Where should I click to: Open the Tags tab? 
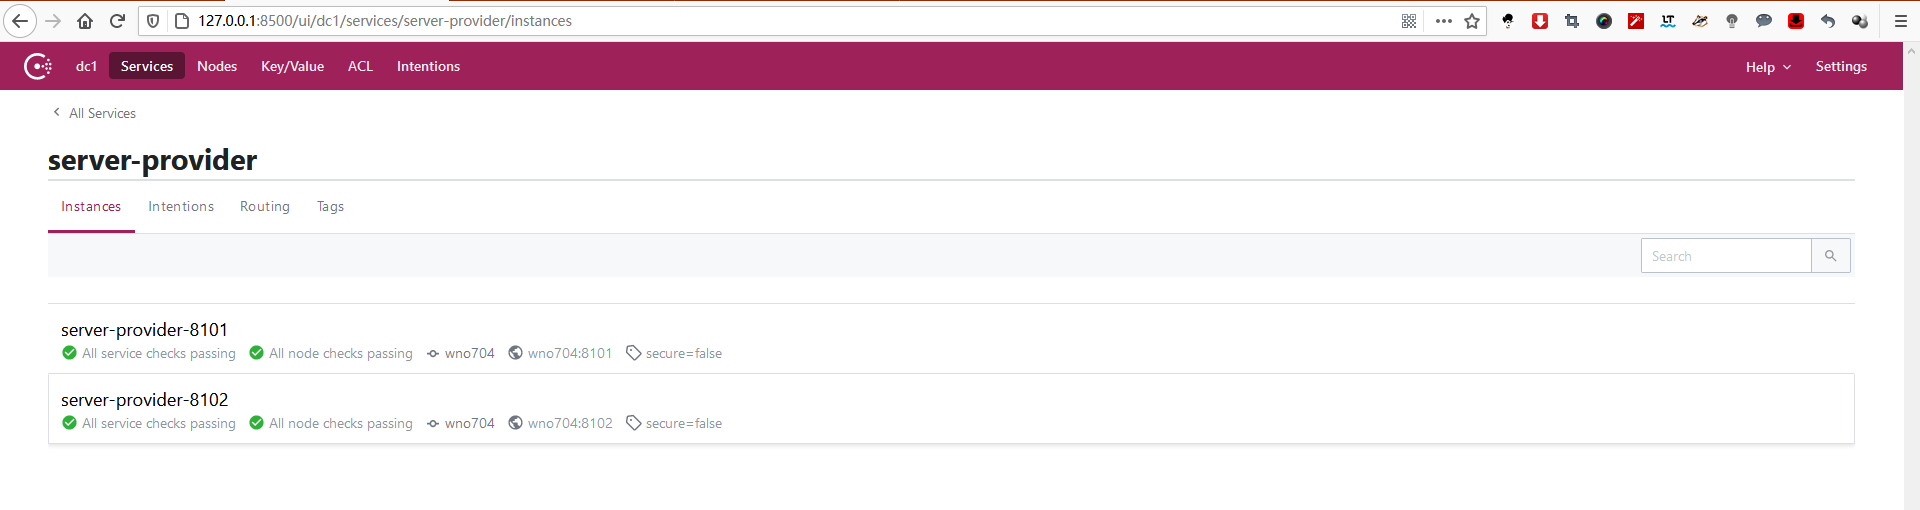(330, 206)
